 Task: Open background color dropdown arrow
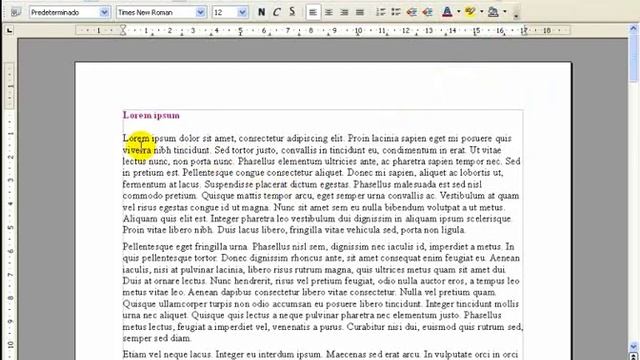click(505, 12)
